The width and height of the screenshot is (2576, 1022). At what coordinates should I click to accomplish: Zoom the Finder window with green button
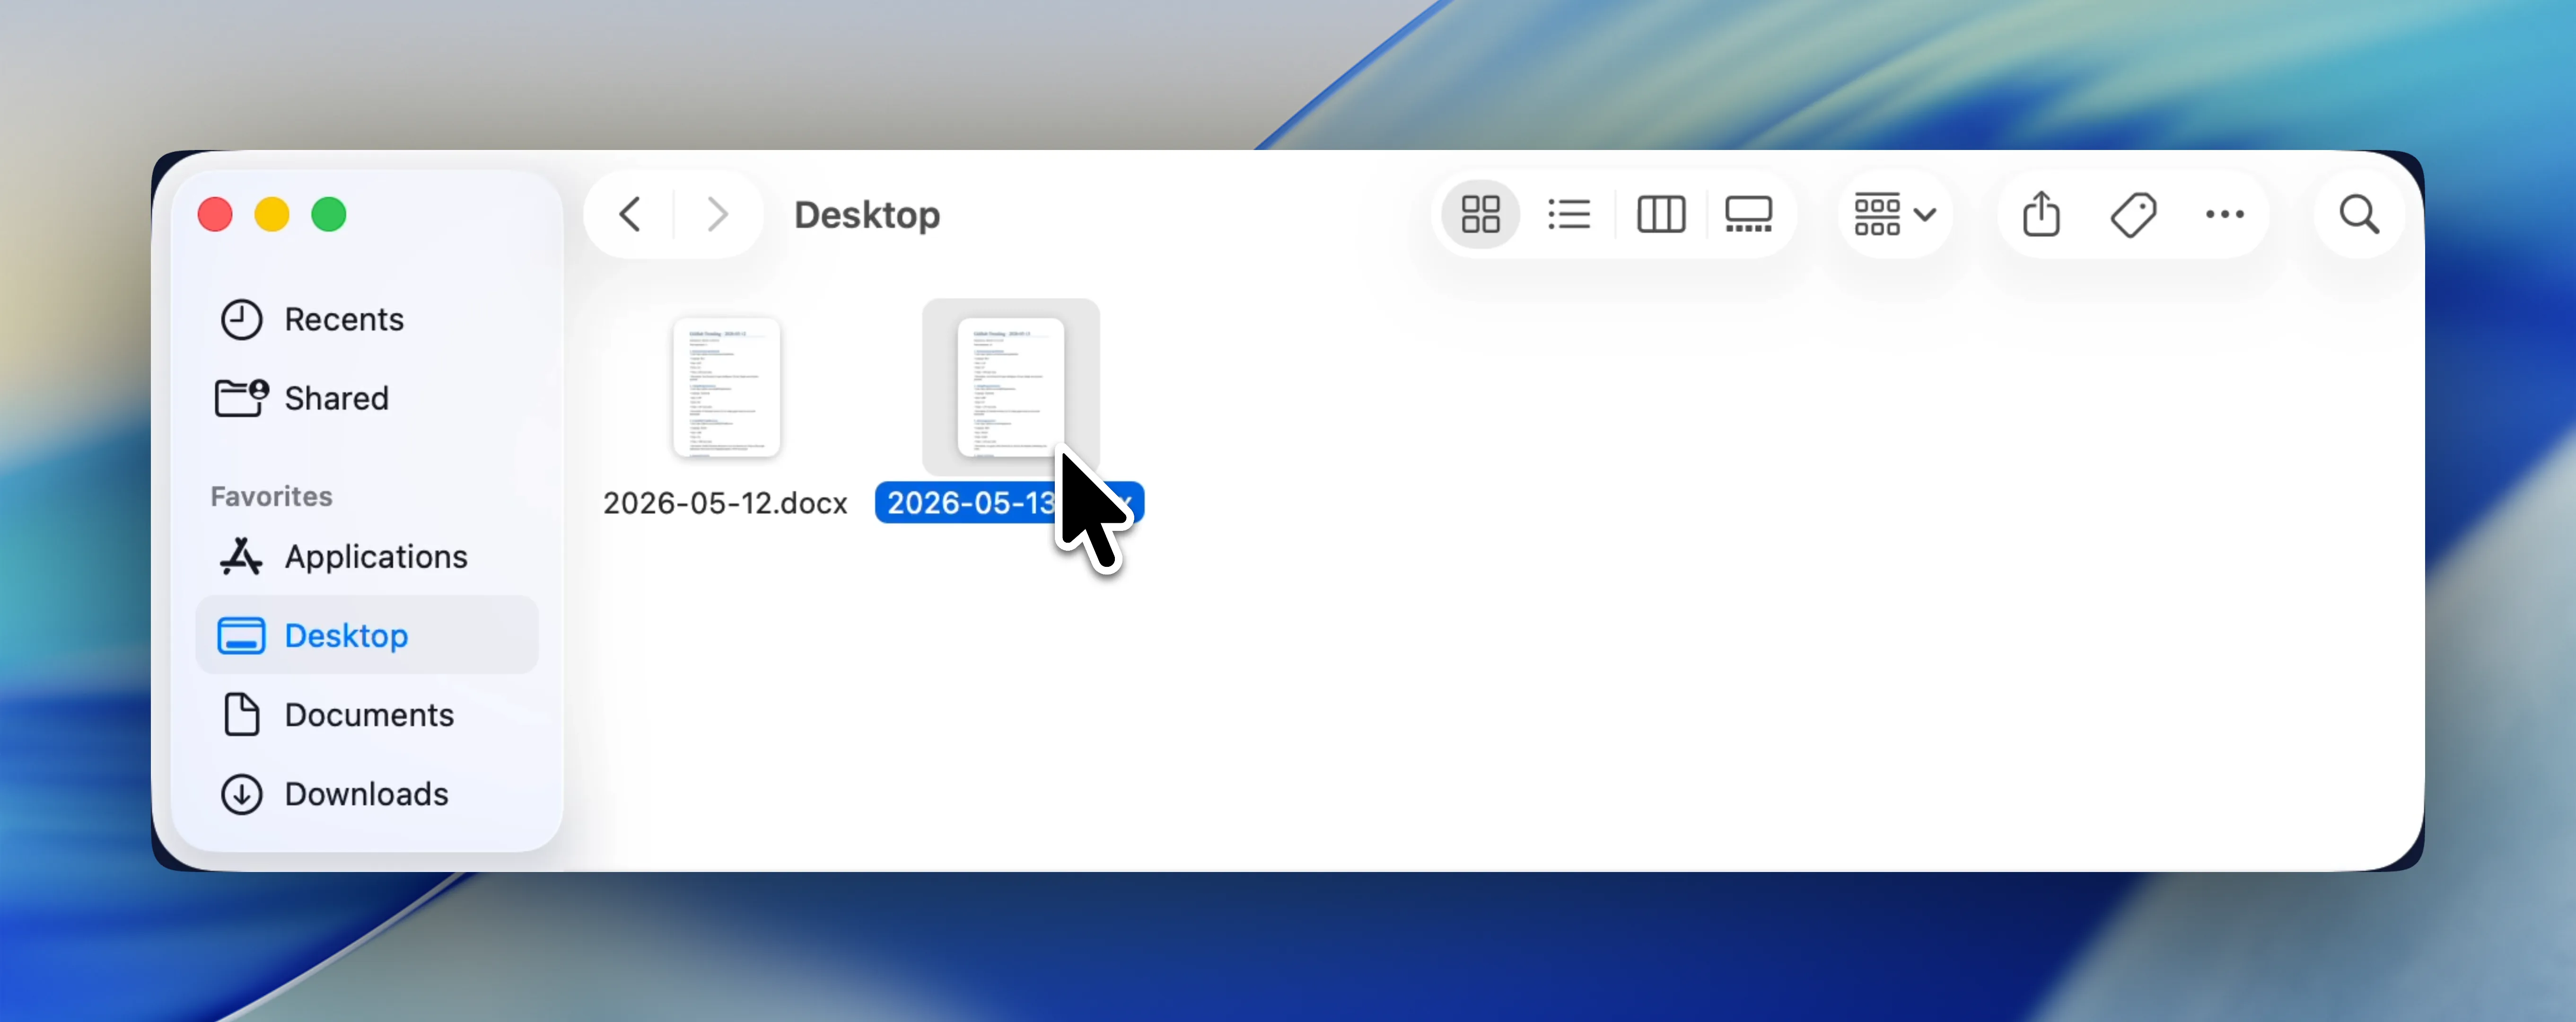tap(329, 214)
